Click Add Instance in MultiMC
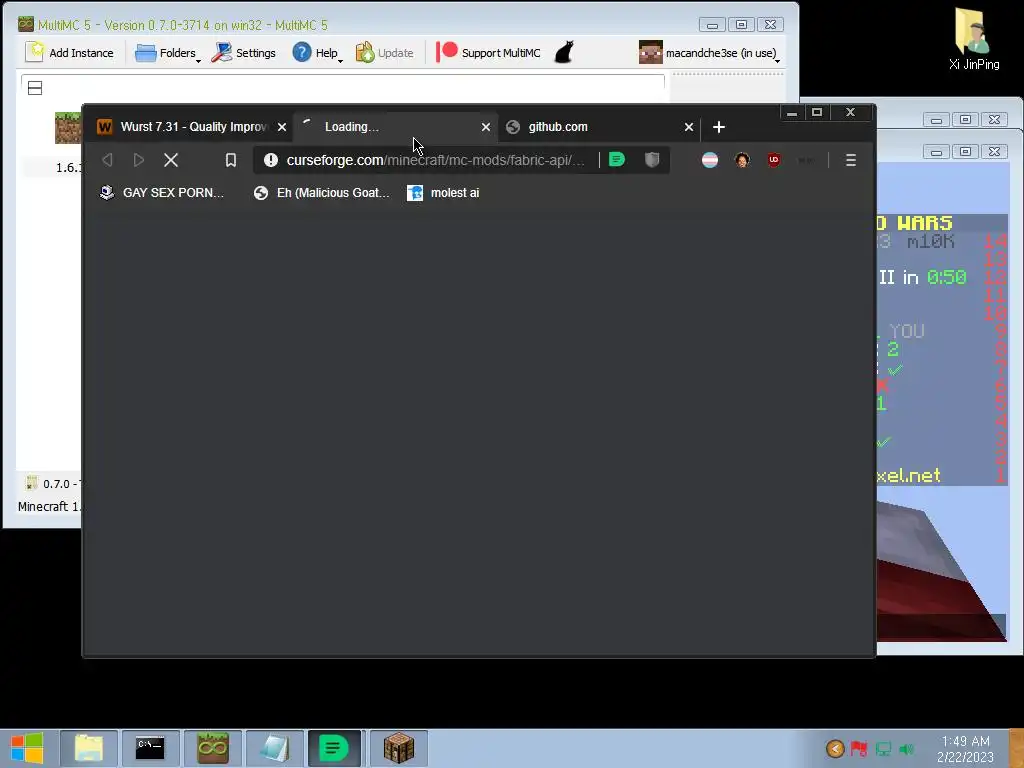The image size is (1024, 768). (x=69, y=53)
